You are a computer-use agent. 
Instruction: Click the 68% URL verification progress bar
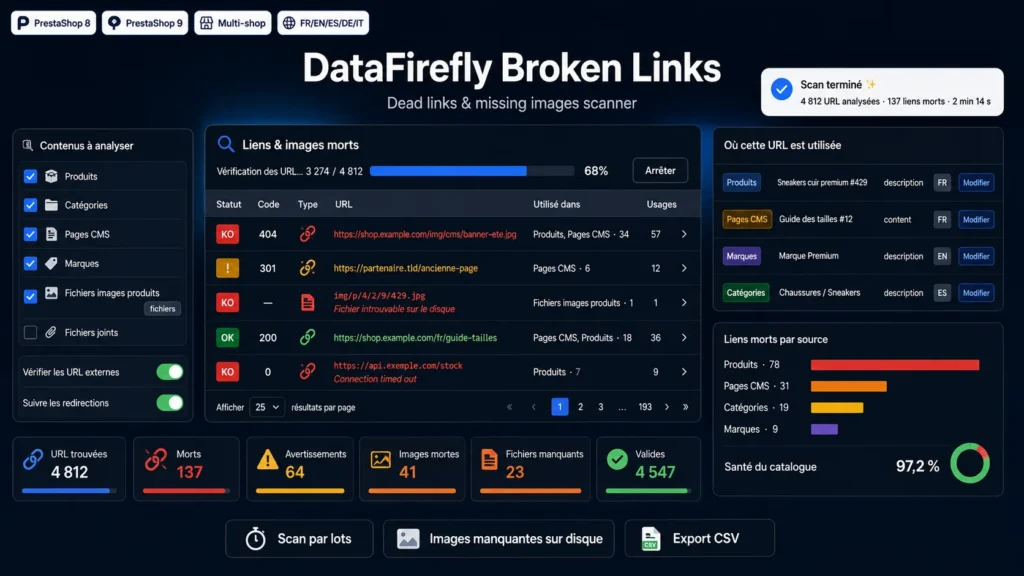pos(472,171)
